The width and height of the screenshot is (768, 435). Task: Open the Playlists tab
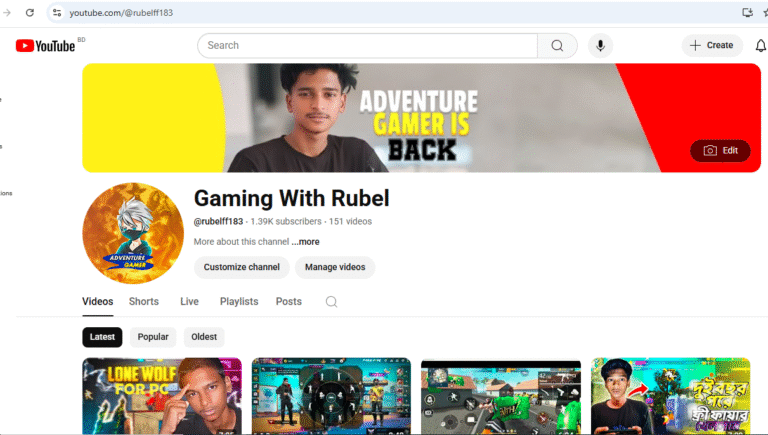pos(239,302)
